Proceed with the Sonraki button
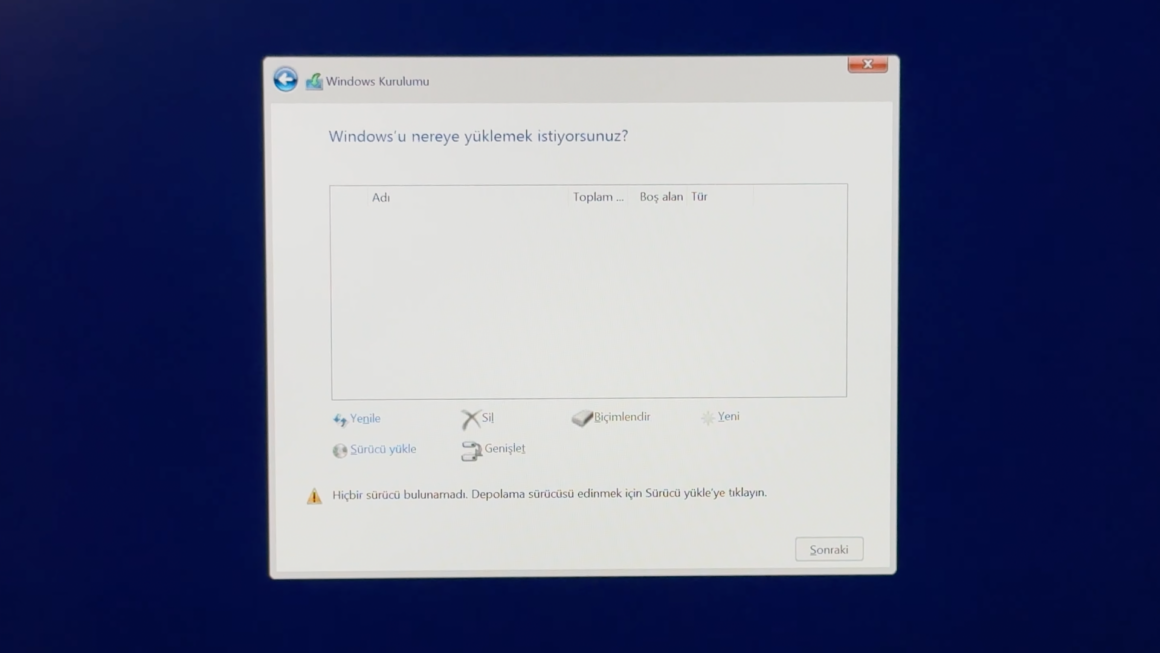 click(829, 549)
